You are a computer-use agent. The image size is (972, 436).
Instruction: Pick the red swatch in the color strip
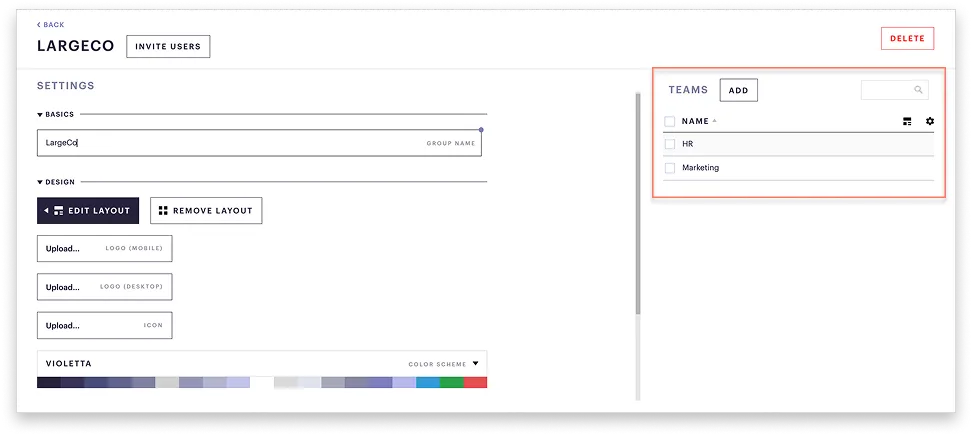[x=475, y=382]
